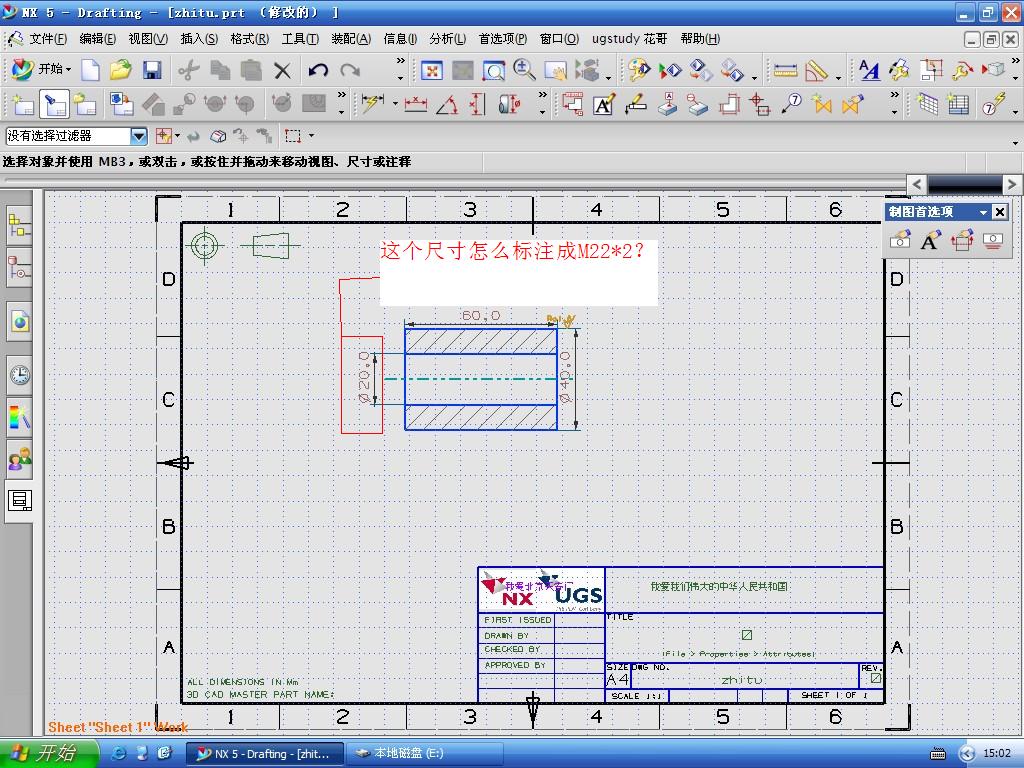Click the Parts List icon
Screen dimensions: 1024x768
coord(958,104)
